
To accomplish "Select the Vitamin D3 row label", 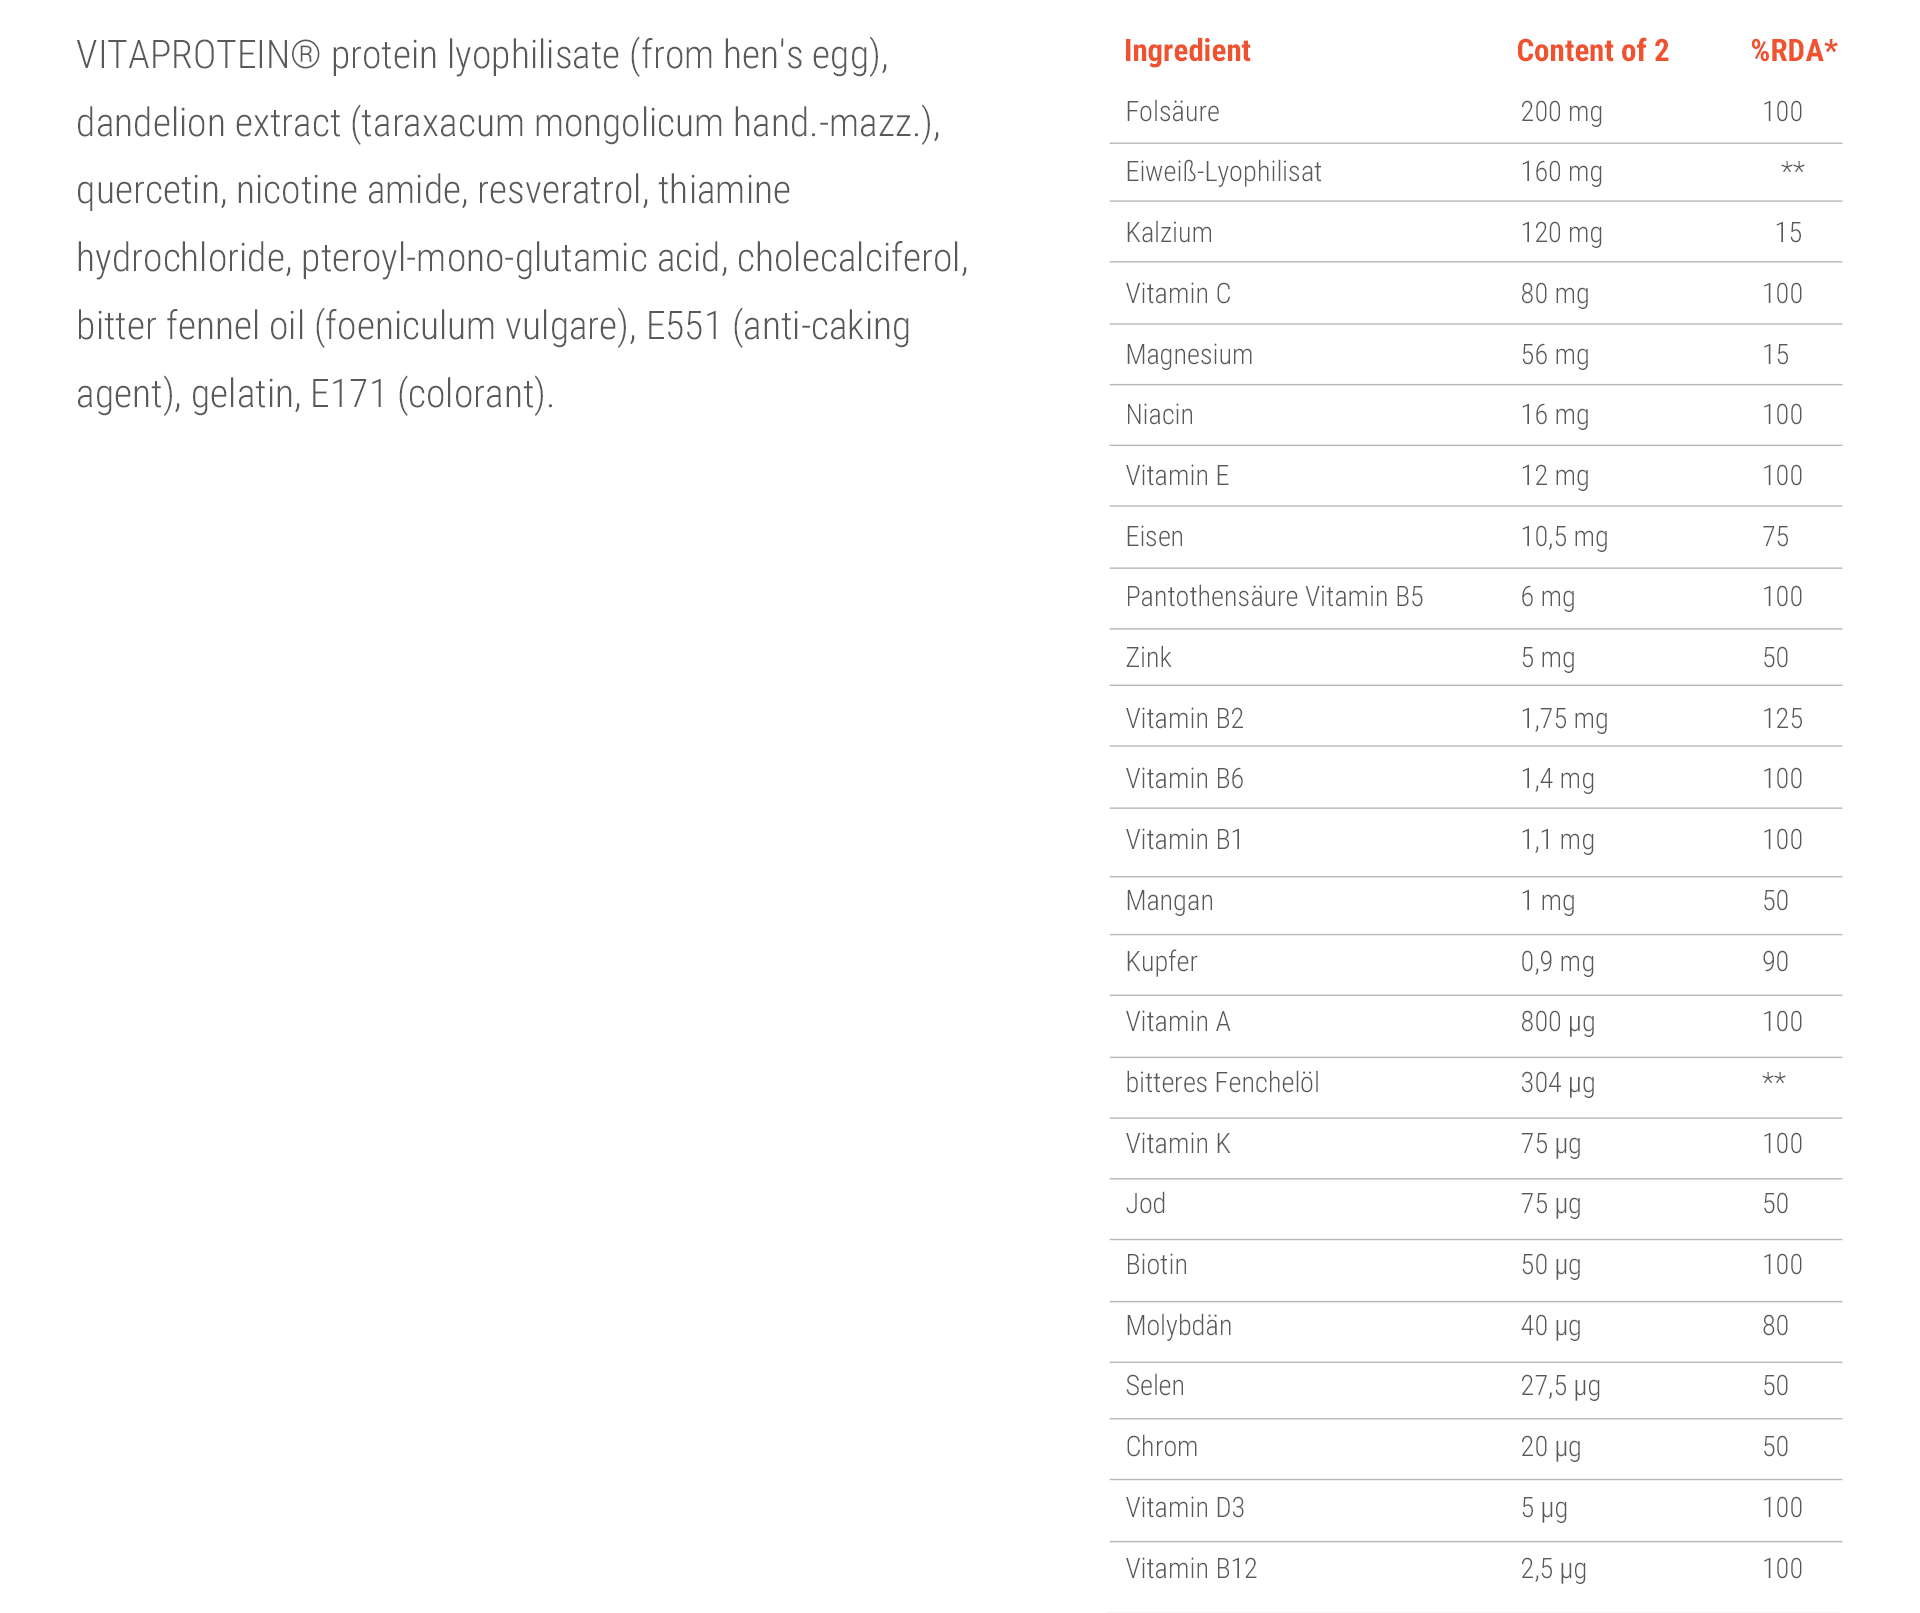I will (1185, 1508).
